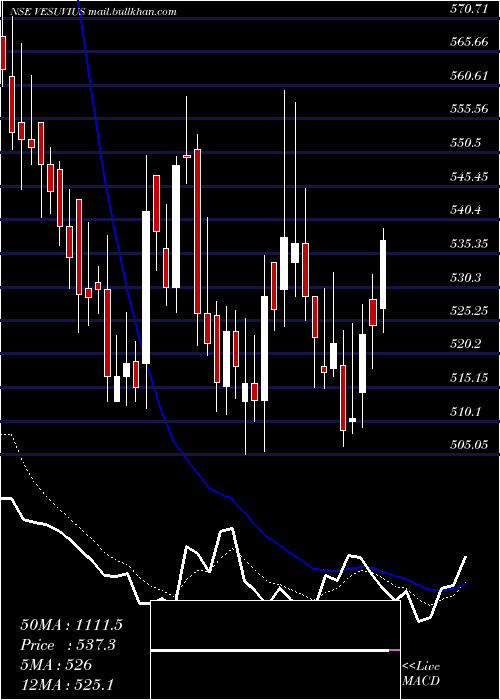Click the NSE VESUVIUS mail.bullkhan.com title text

[93, 12]
